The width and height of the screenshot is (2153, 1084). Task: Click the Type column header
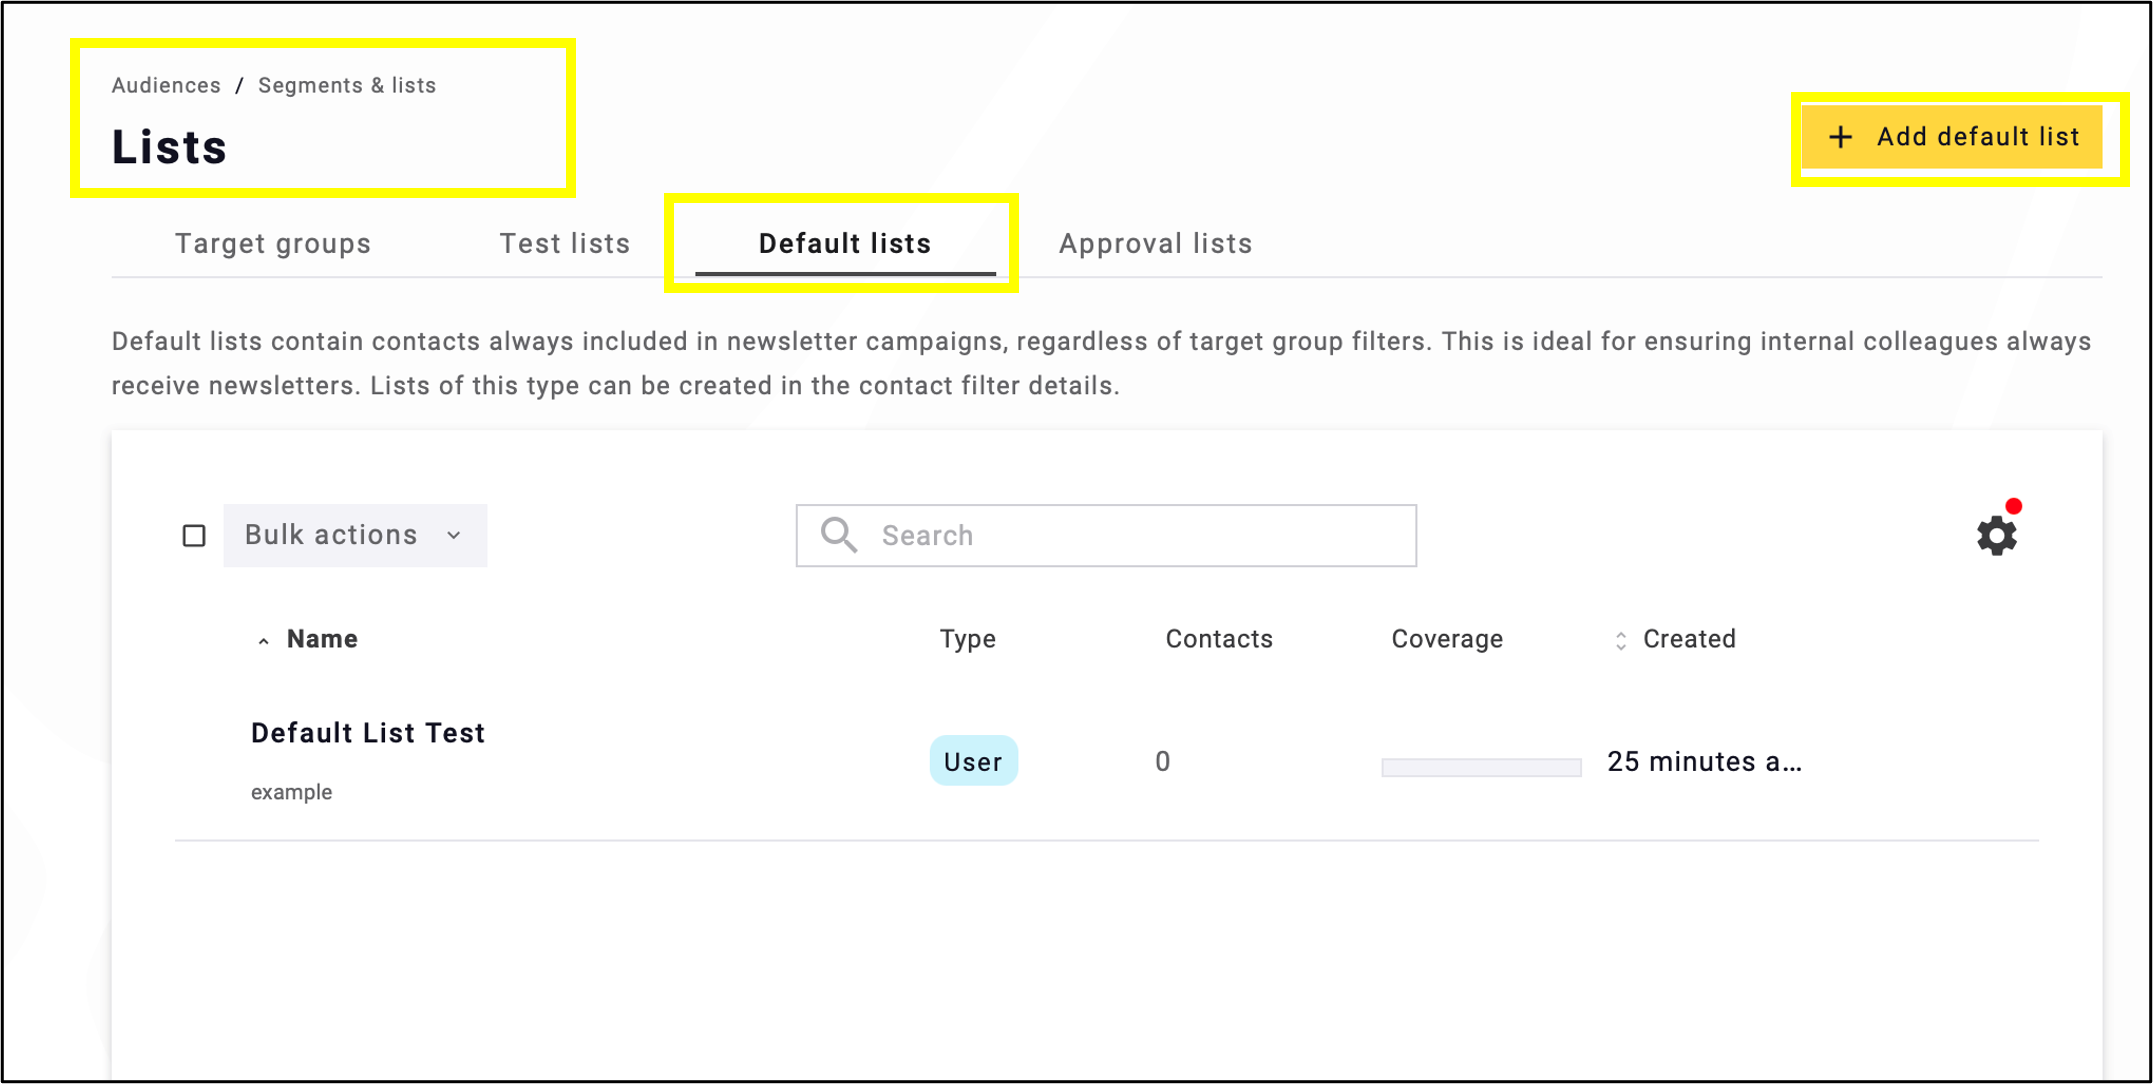pos(967,639)
